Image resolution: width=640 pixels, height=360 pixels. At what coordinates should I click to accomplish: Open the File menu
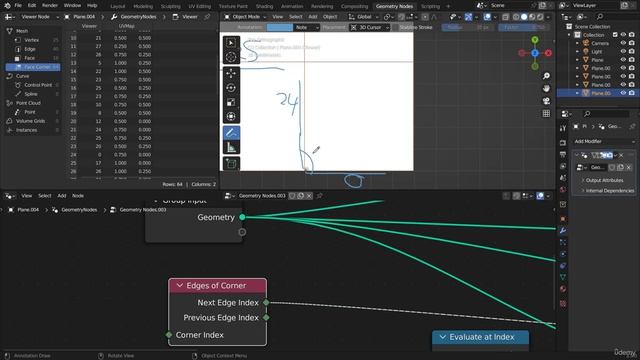click(x=18, y=6)
